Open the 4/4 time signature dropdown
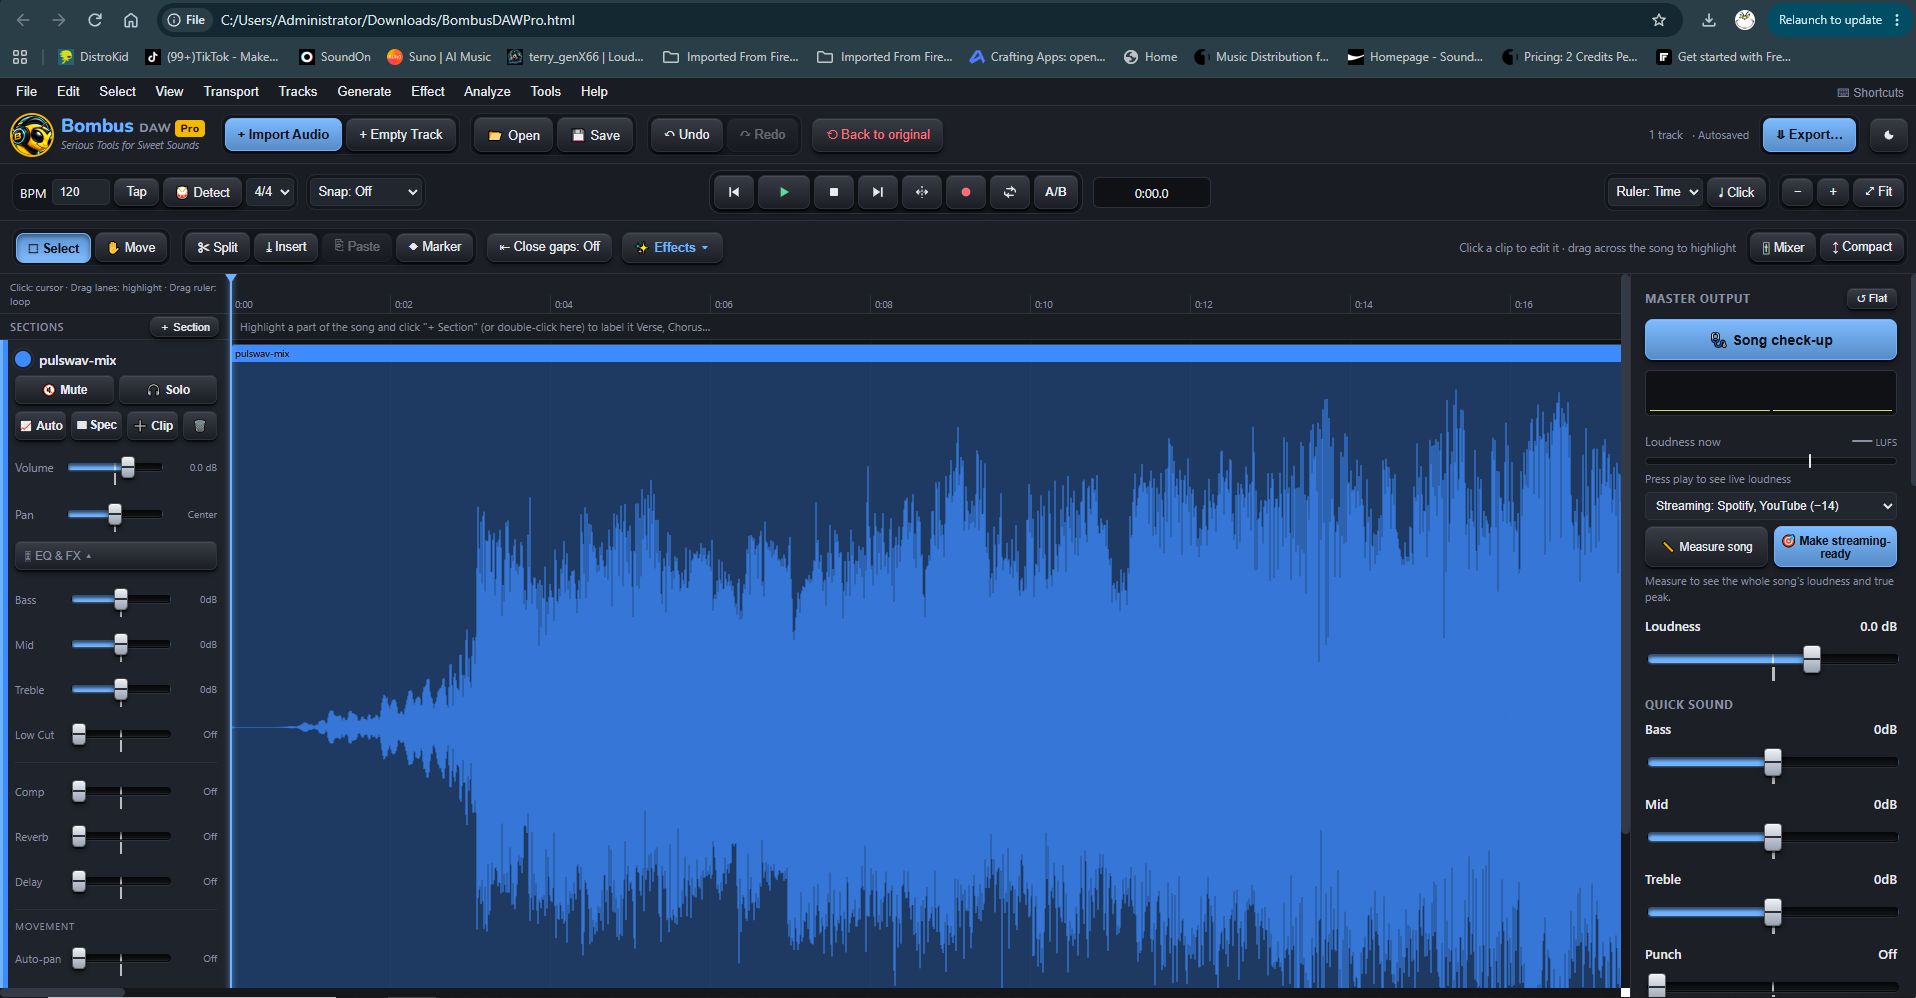The height and width of the screenshot is (998, 1916). [271, 192]
